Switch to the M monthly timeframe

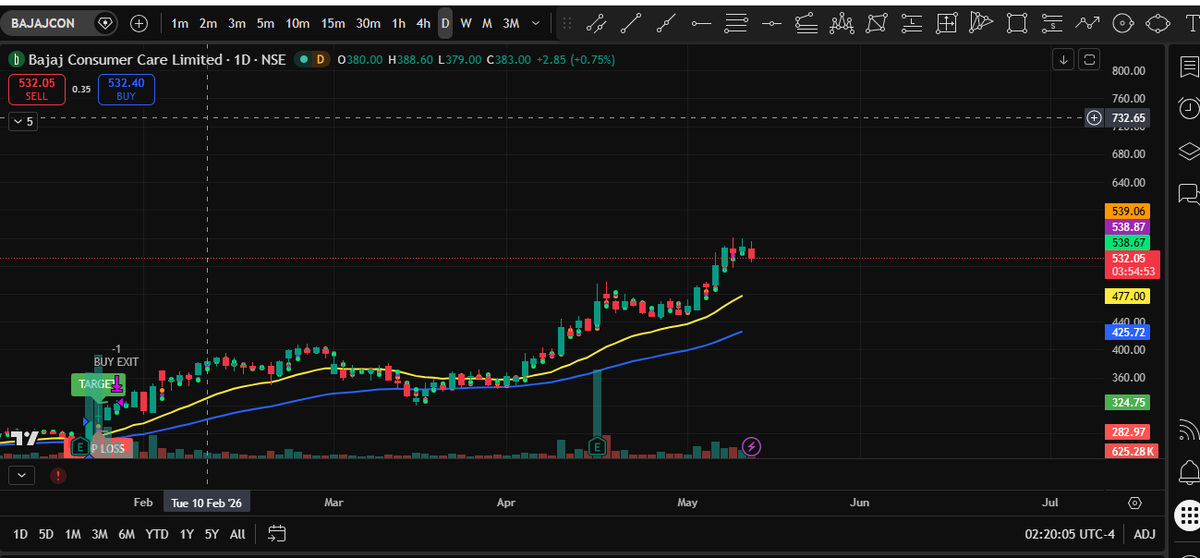click(x=487, y=23)
